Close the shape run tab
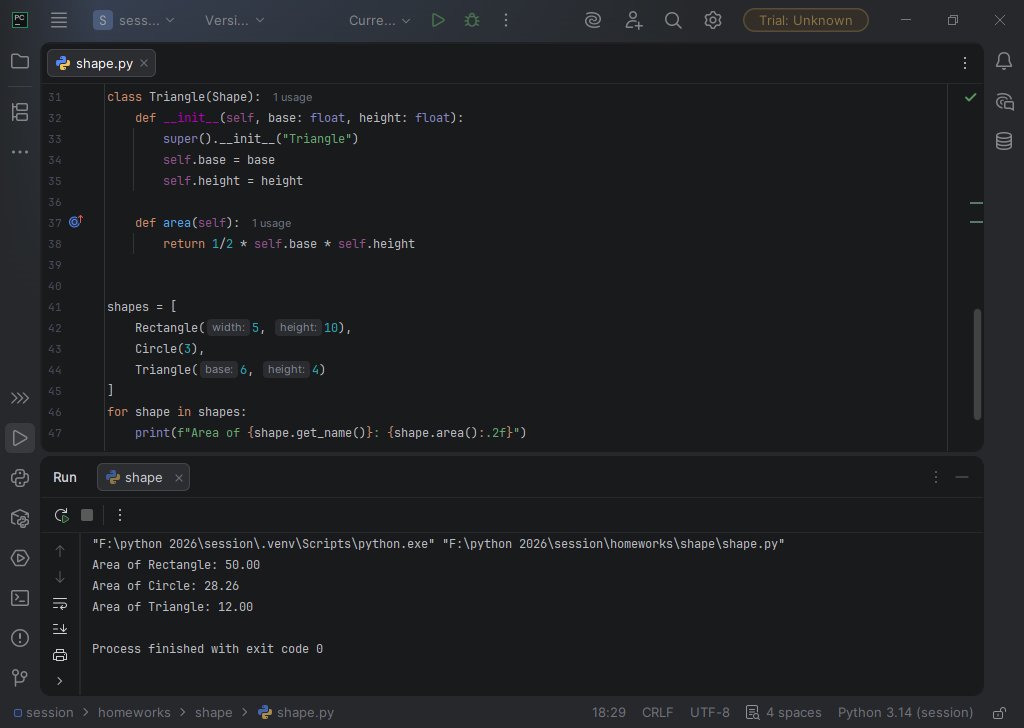Screen dimensions: 1024x728 click(x=178, y=478)
